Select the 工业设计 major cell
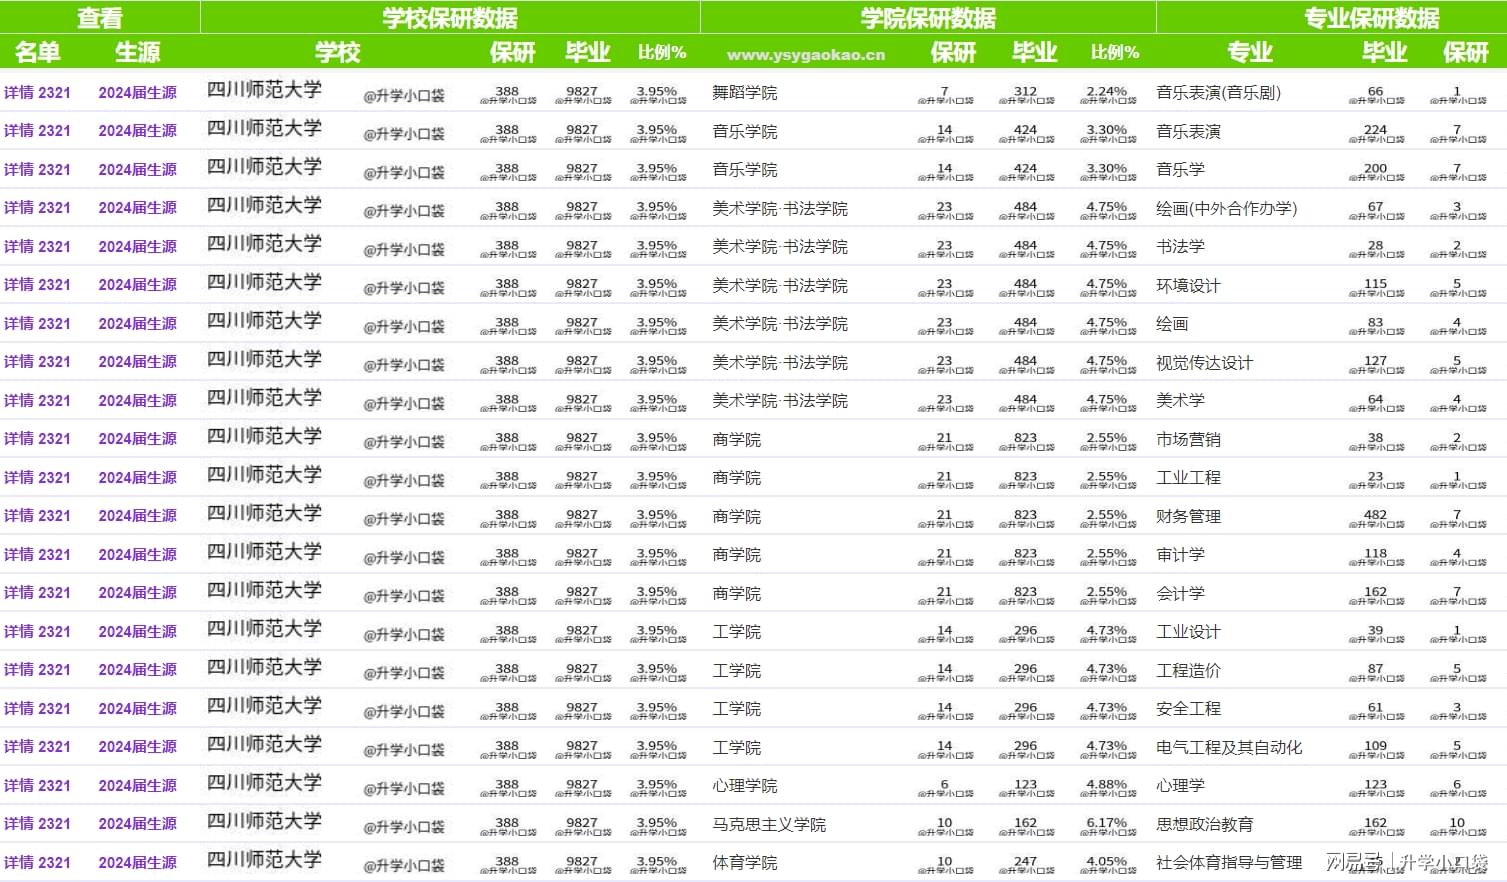Viewport: 1507px width, 882px height. click(1188, 632)
